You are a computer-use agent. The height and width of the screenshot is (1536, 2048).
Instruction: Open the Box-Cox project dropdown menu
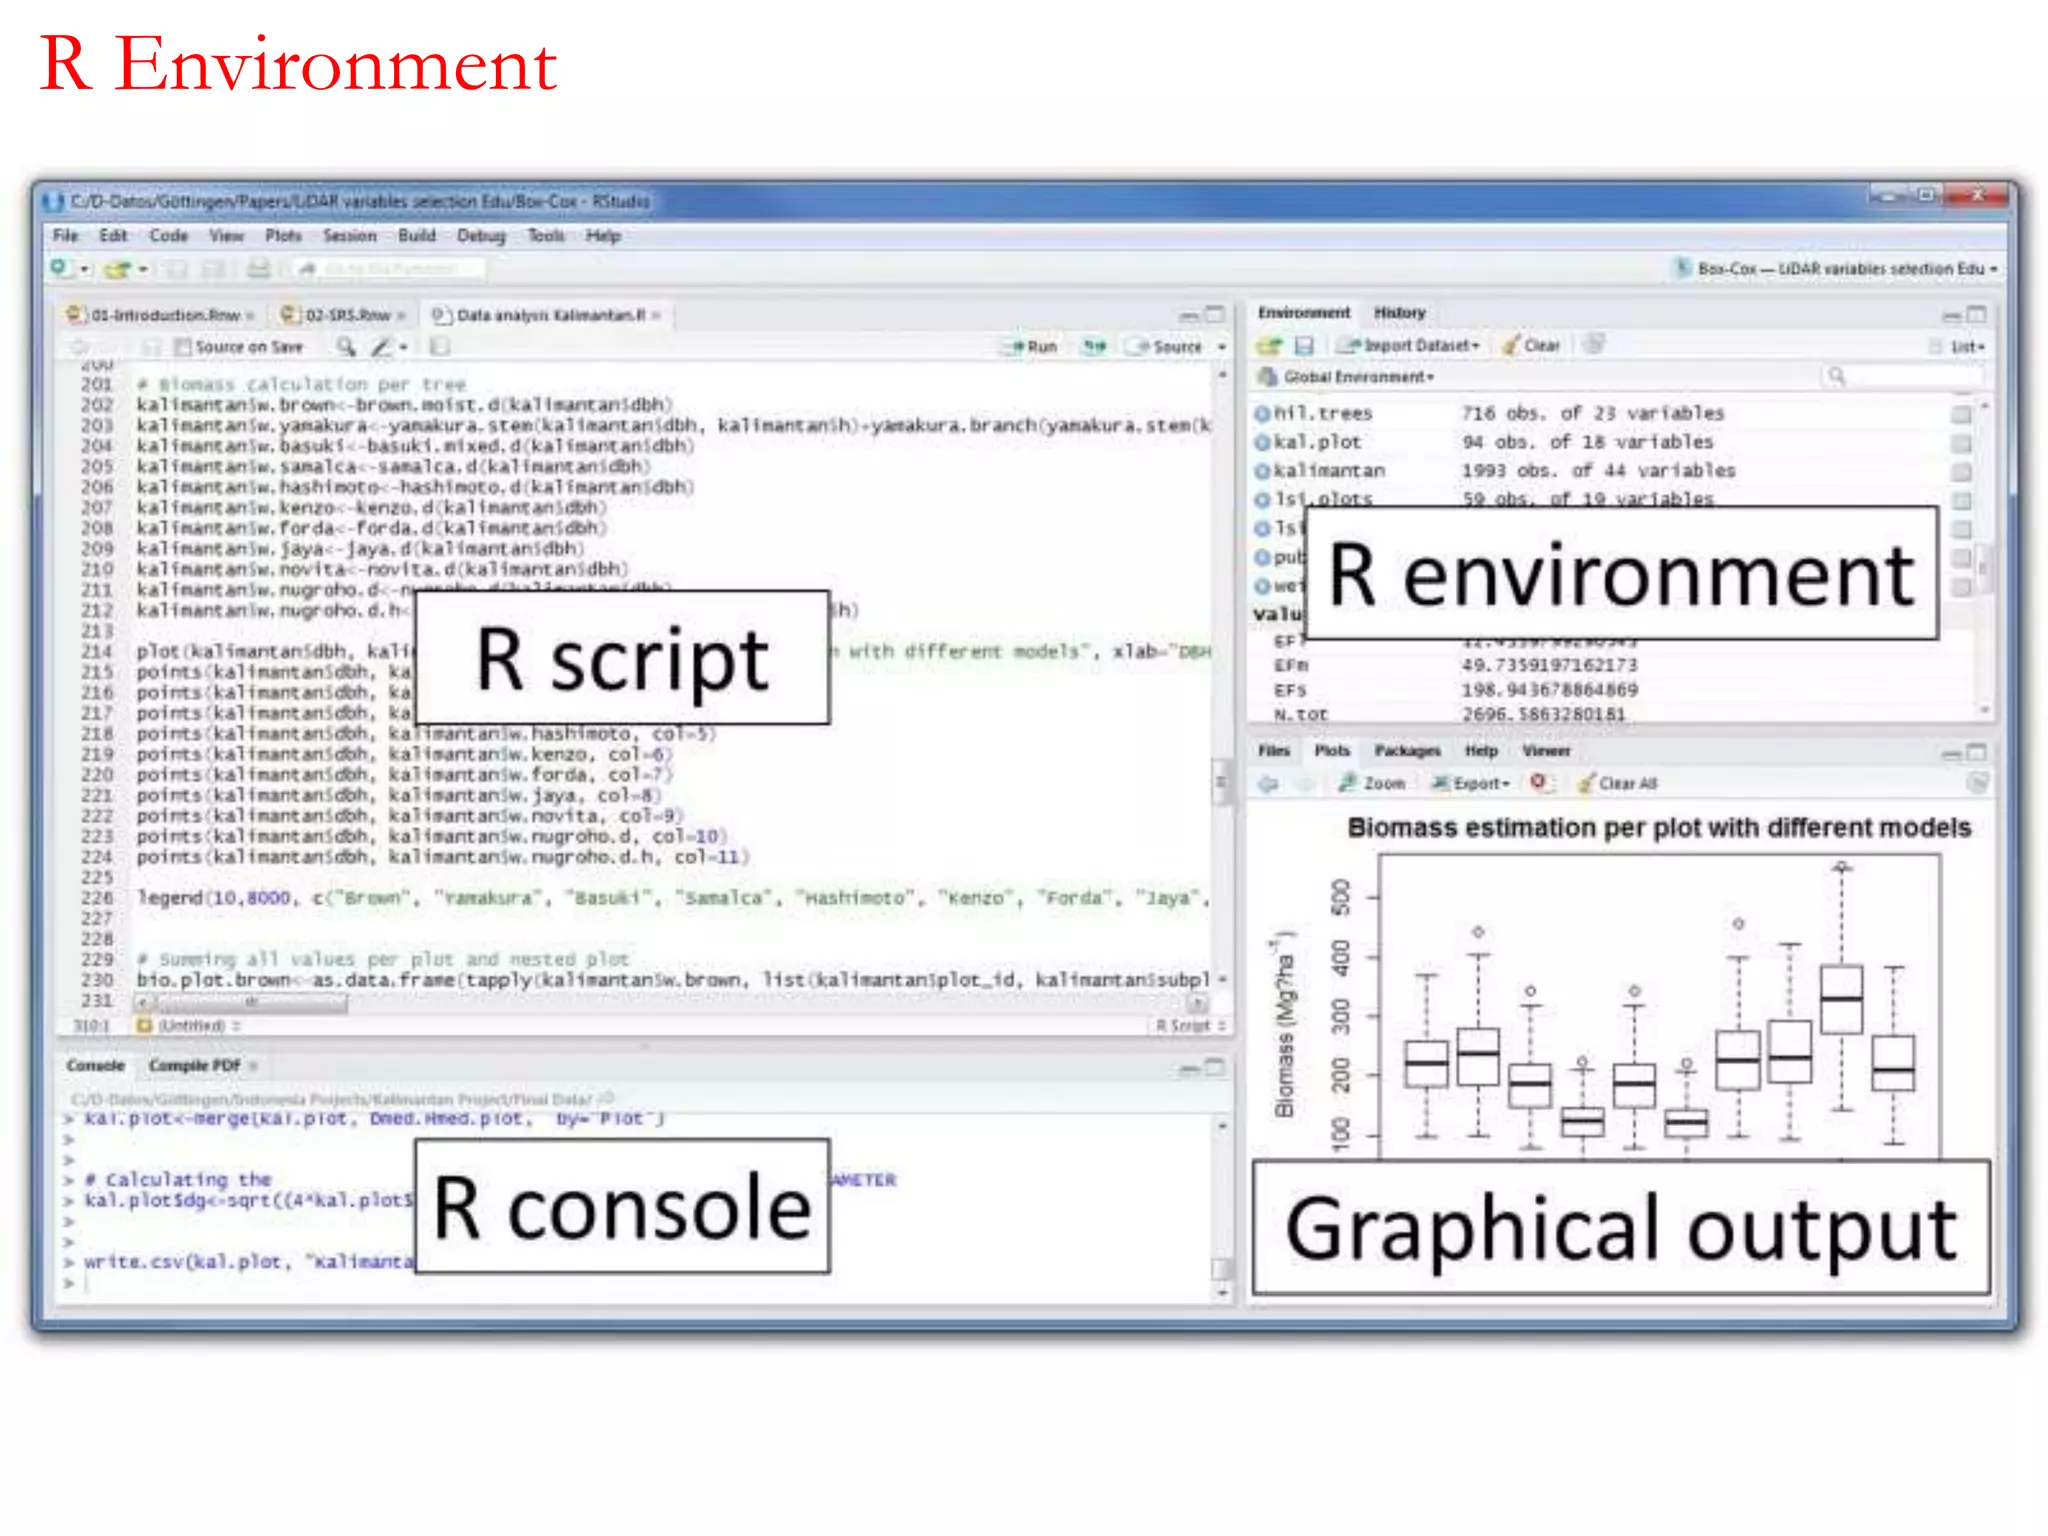(x=1835, y=268)
